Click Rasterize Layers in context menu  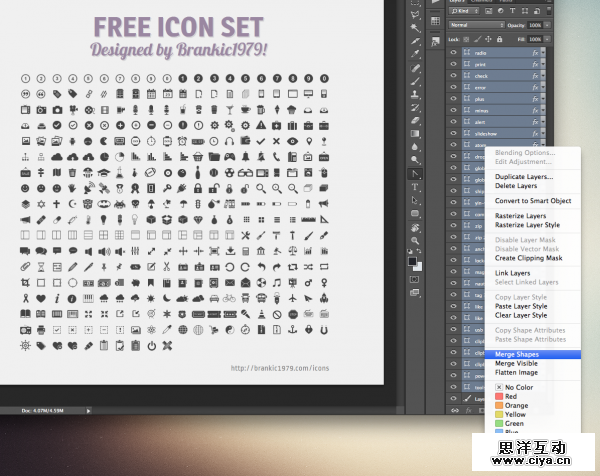[x=520, y=216]
